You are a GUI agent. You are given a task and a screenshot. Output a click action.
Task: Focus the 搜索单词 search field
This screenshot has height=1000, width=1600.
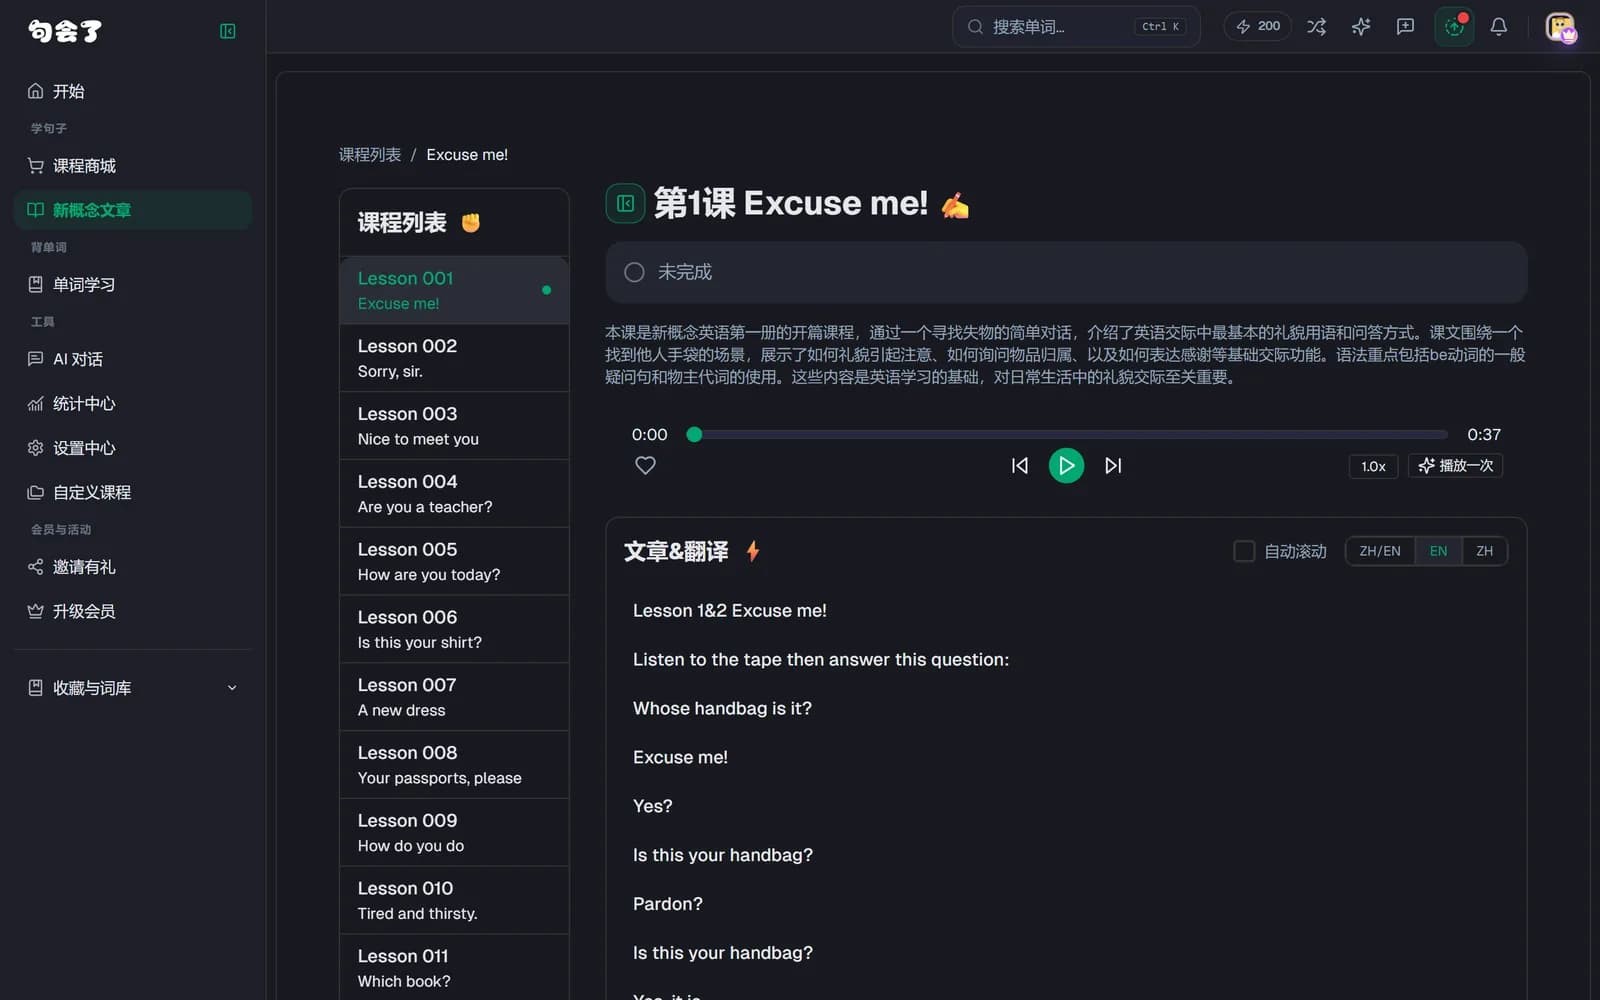(x=1076, y=27)
